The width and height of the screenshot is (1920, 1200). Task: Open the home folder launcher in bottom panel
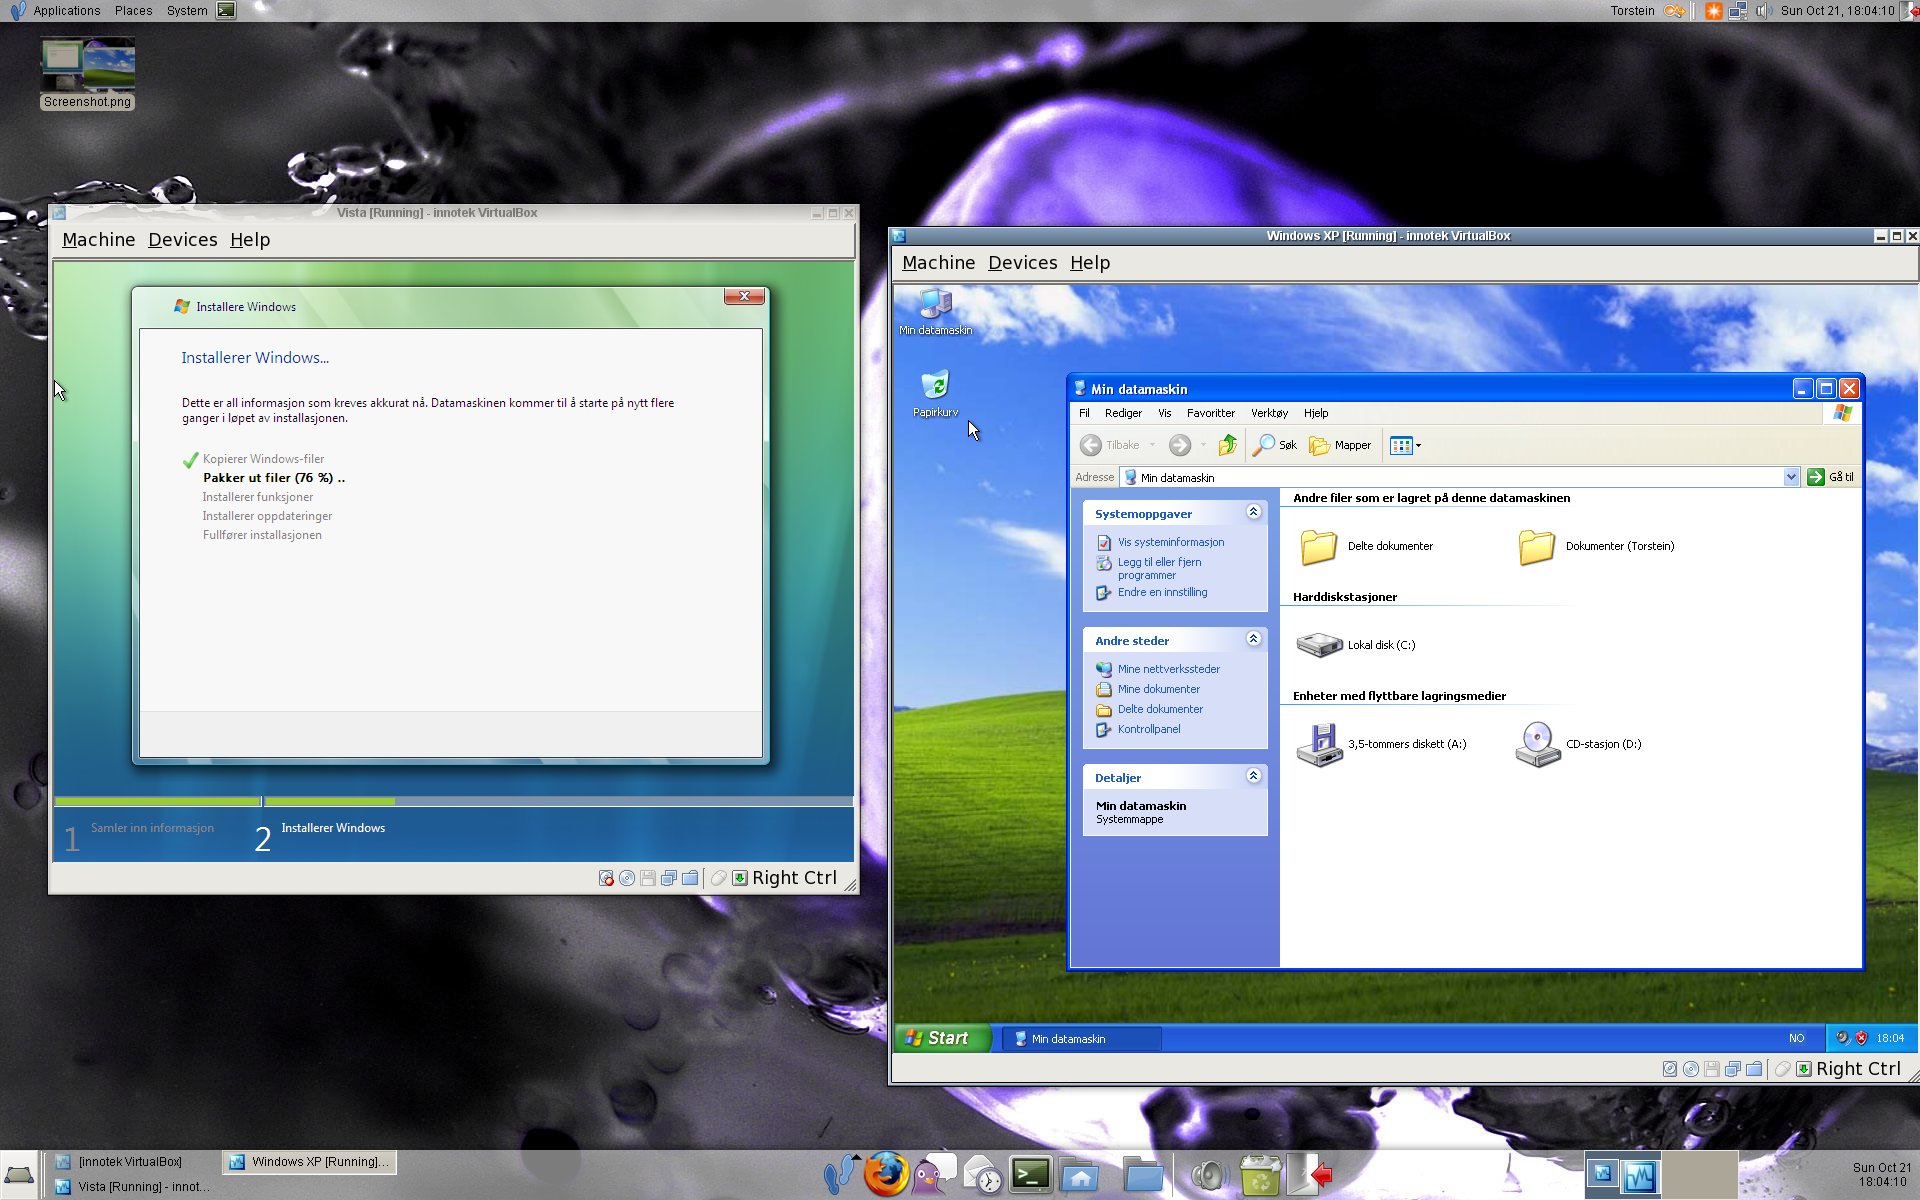pyautogui.click(x=1080, y=1176)
